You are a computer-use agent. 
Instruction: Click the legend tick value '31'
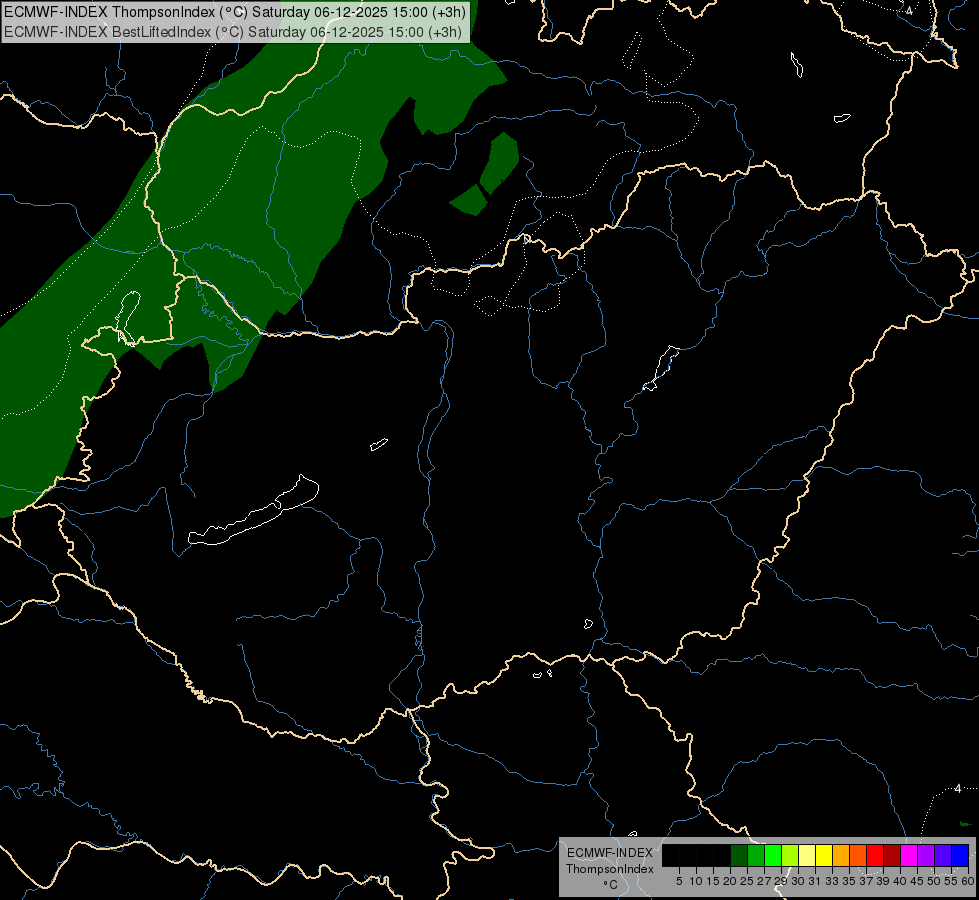click(x=815, y=881)
